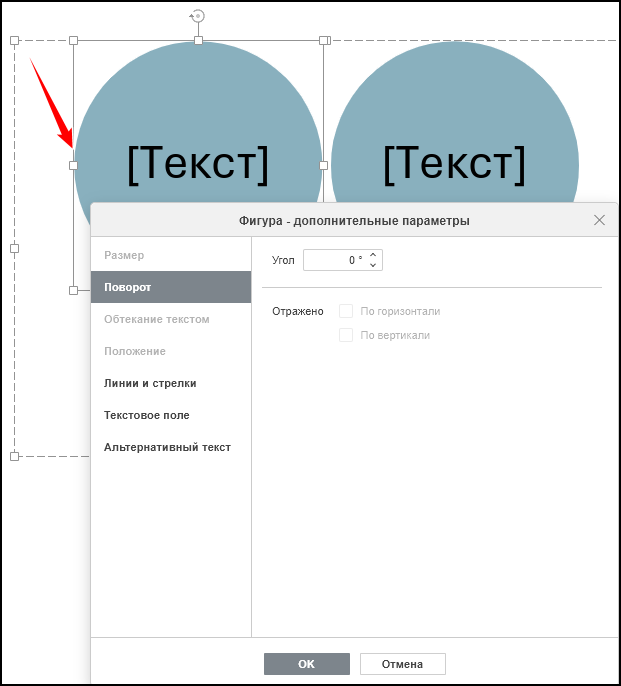
Task: Toggle the По горизонтали flip checkbox
Action: [x=346, y=311]
